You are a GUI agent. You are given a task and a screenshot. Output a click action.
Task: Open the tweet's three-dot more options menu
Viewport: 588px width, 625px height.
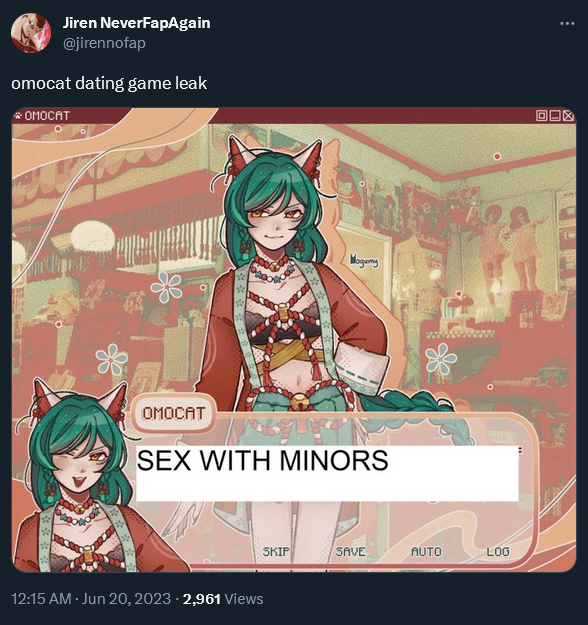[x=567, y=24]
